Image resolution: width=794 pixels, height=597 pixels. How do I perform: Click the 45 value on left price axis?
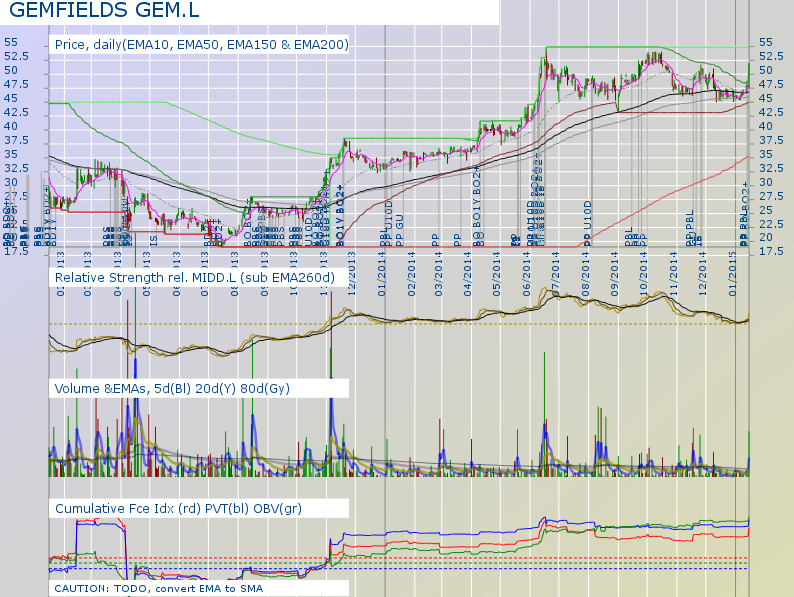pos(11,98)
